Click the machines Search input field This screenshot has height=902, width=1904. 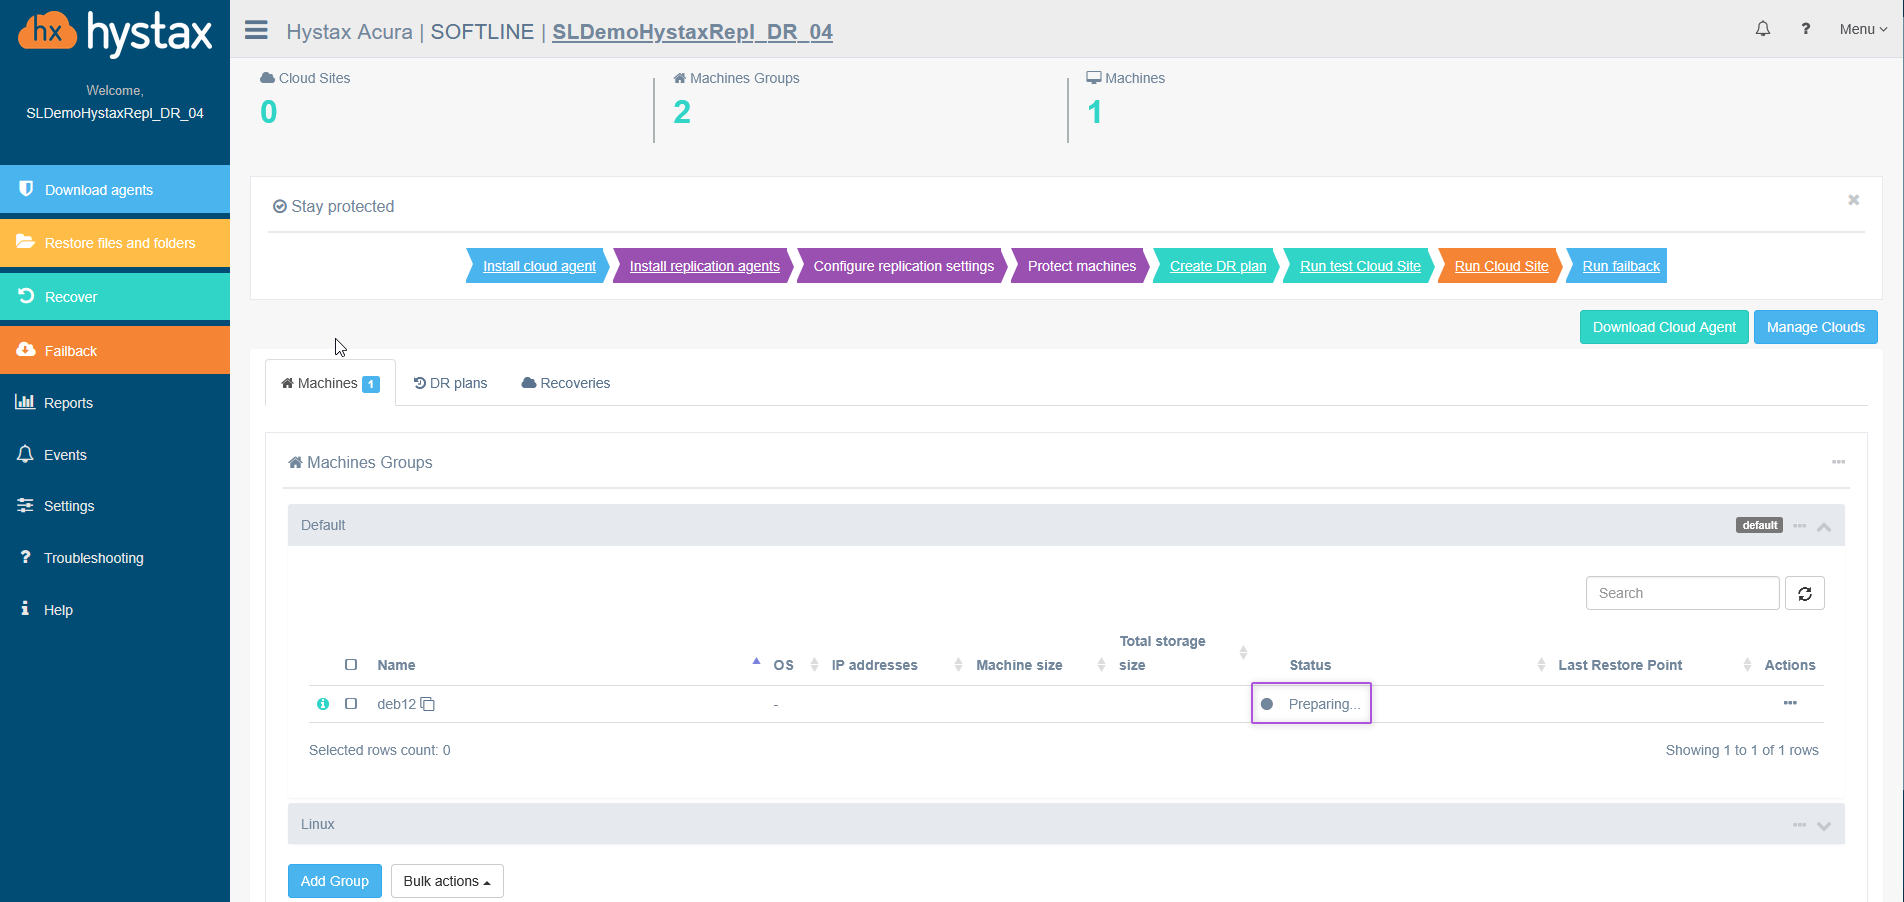[x=1682, y=593]
